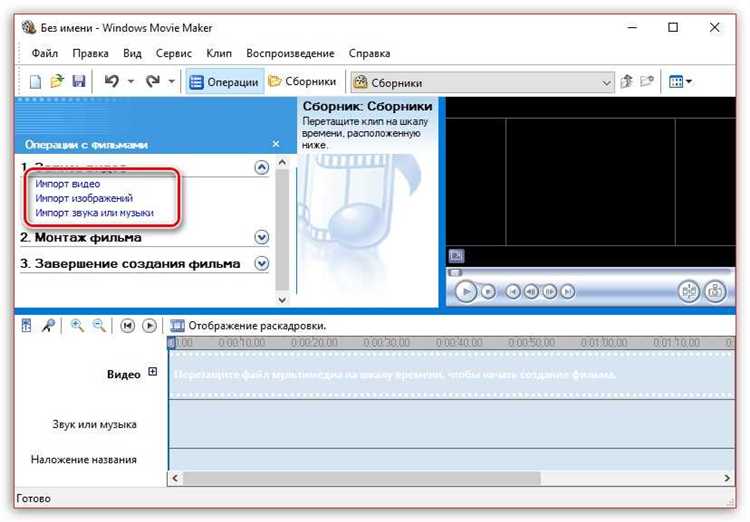Jump forward to the end in preview
The width and height of the screenshot is (750, 522).
click(567, 291)
